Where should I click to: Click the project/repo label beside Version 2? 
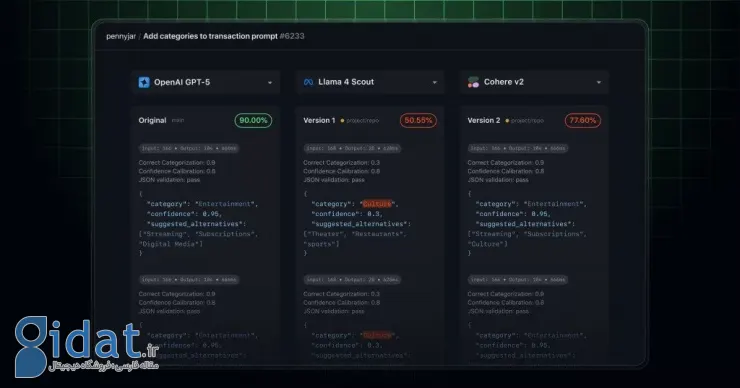(x=527, y=121)
